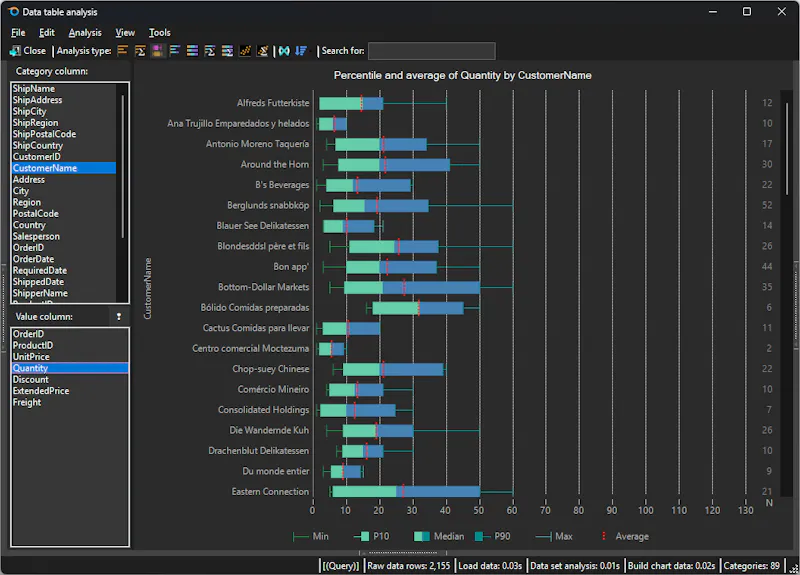The width and height of the screenshot is (800, 575).
Task: Select CustomerID in Category column list
Action: click(64, 157)
